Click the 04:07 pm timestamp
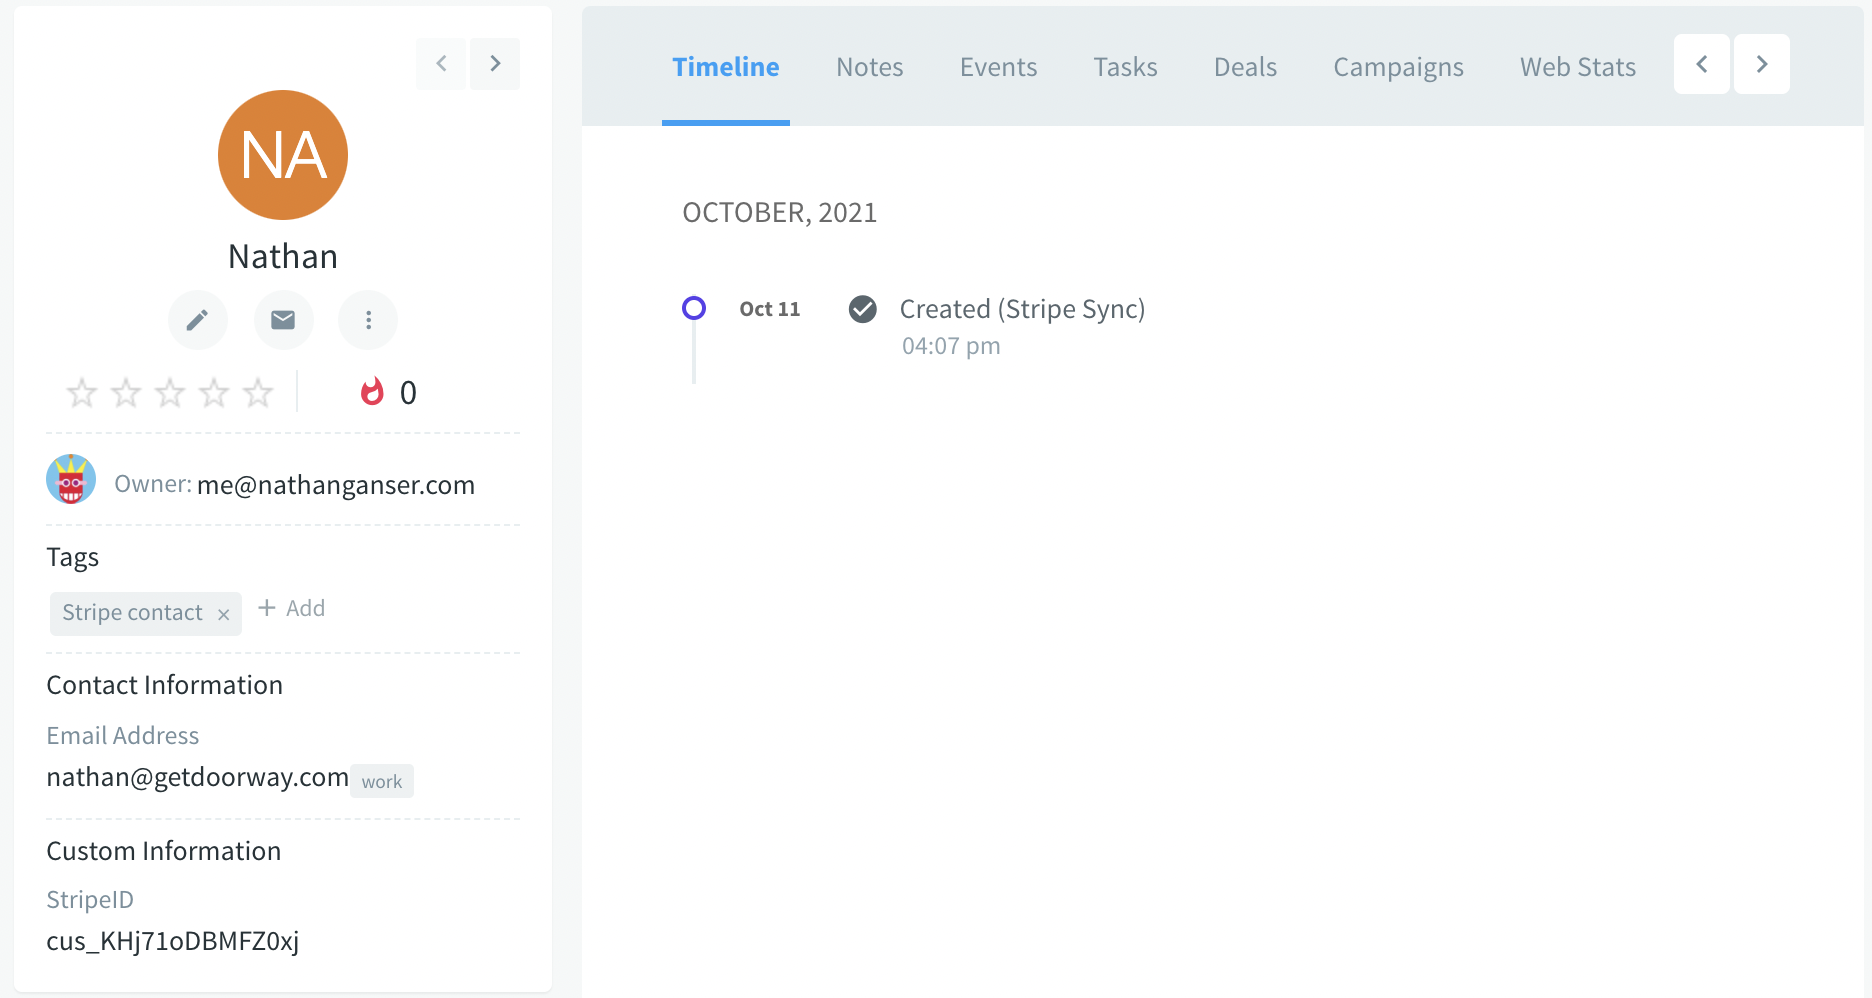 pyautogui.click(x=951, y=346)
